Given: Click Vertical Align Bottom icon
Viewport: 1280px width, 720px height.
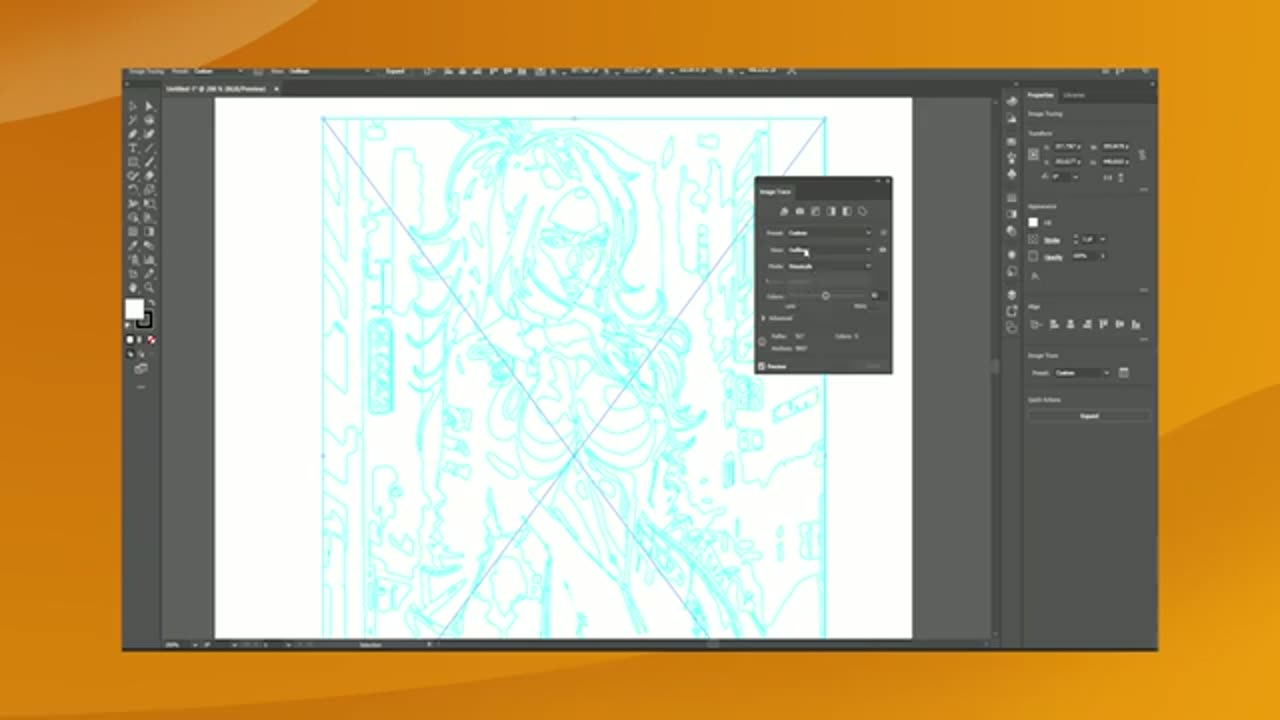Looking at the screenshot, I should click(1135, 324).
